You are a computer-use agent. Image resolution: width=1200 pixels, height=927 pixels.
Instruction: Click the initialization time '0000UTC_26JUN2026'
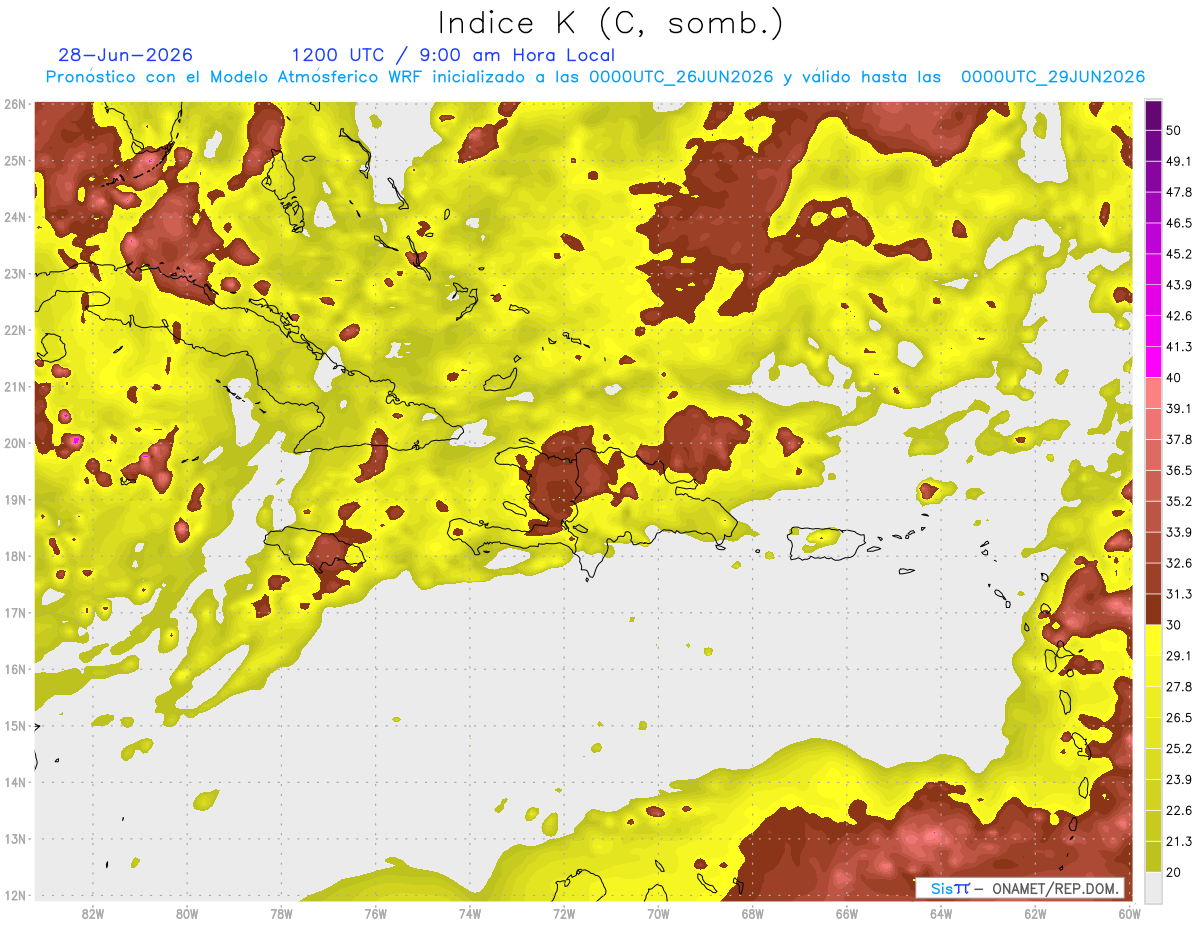point(681,77)
